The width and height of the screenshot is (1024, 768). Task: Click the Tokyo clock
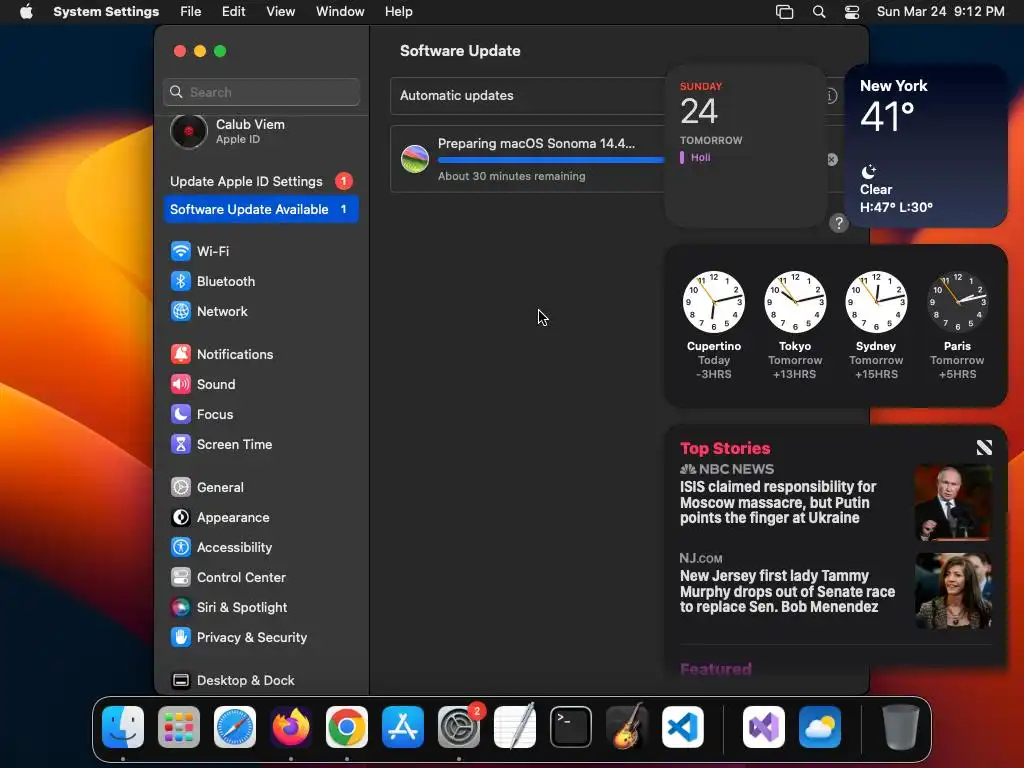point(795,302)
